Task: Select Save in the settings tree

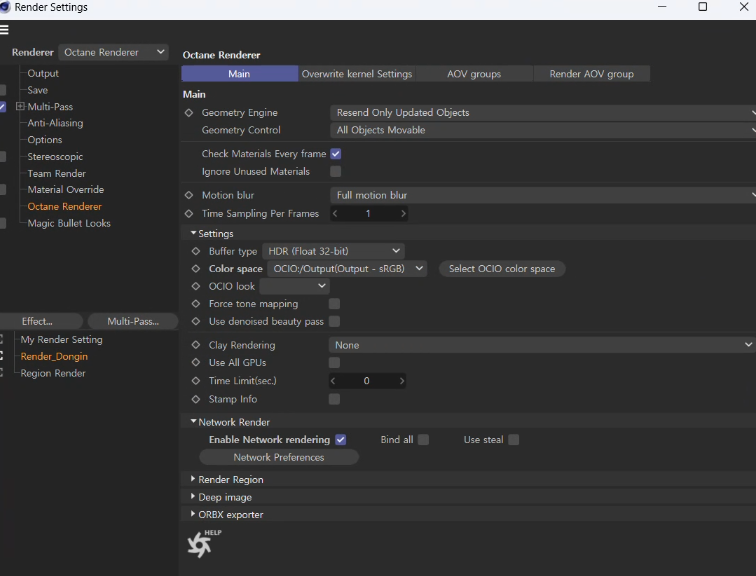Action: [x=38, y=90]
